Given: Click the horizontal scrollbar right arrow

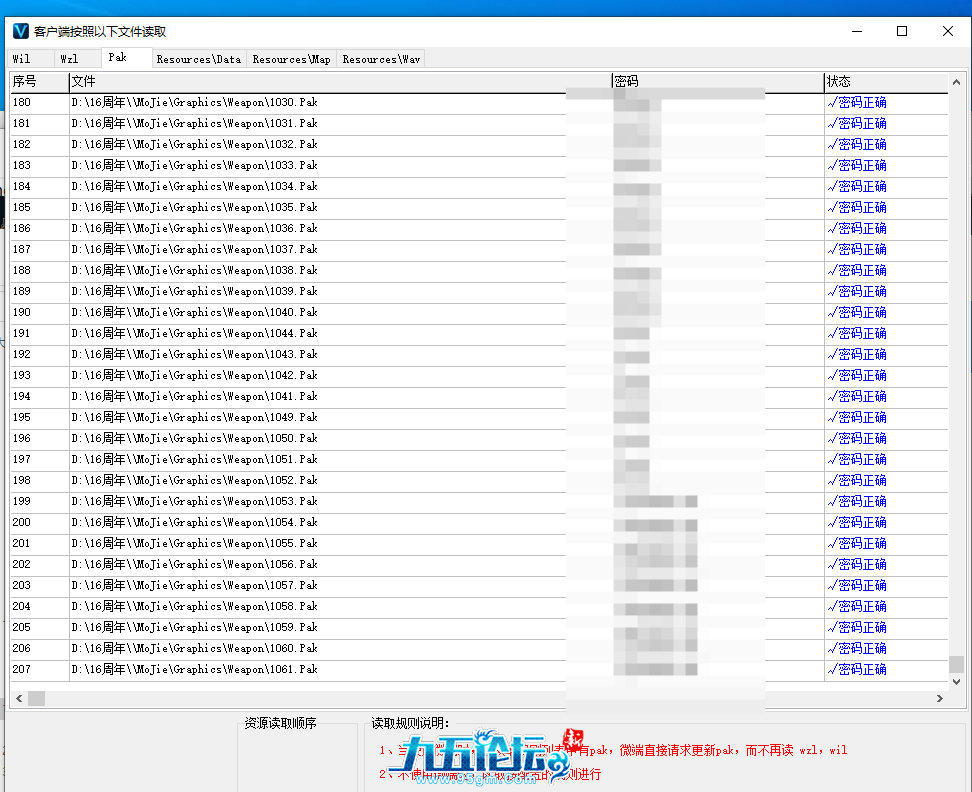Looking at the screenshot, I should coord(940,698).
